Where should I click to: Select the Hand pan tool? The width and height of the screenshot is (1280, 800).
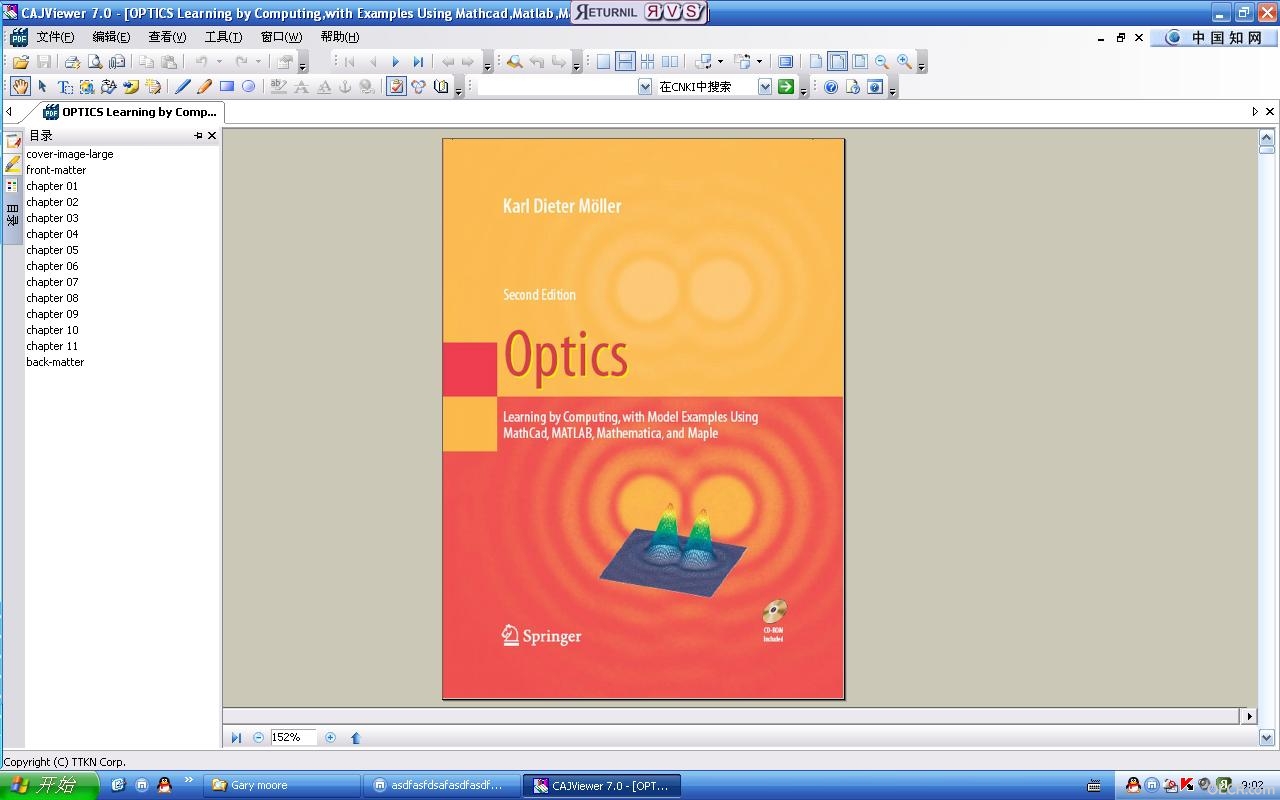[21, 87]
